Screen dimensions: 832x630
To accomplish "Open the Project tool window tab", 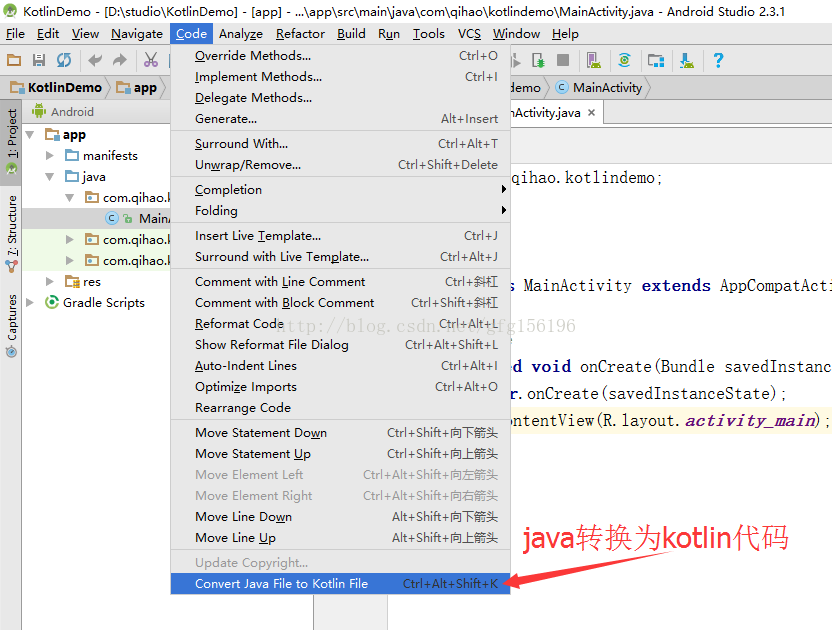I will click(12, 142).
